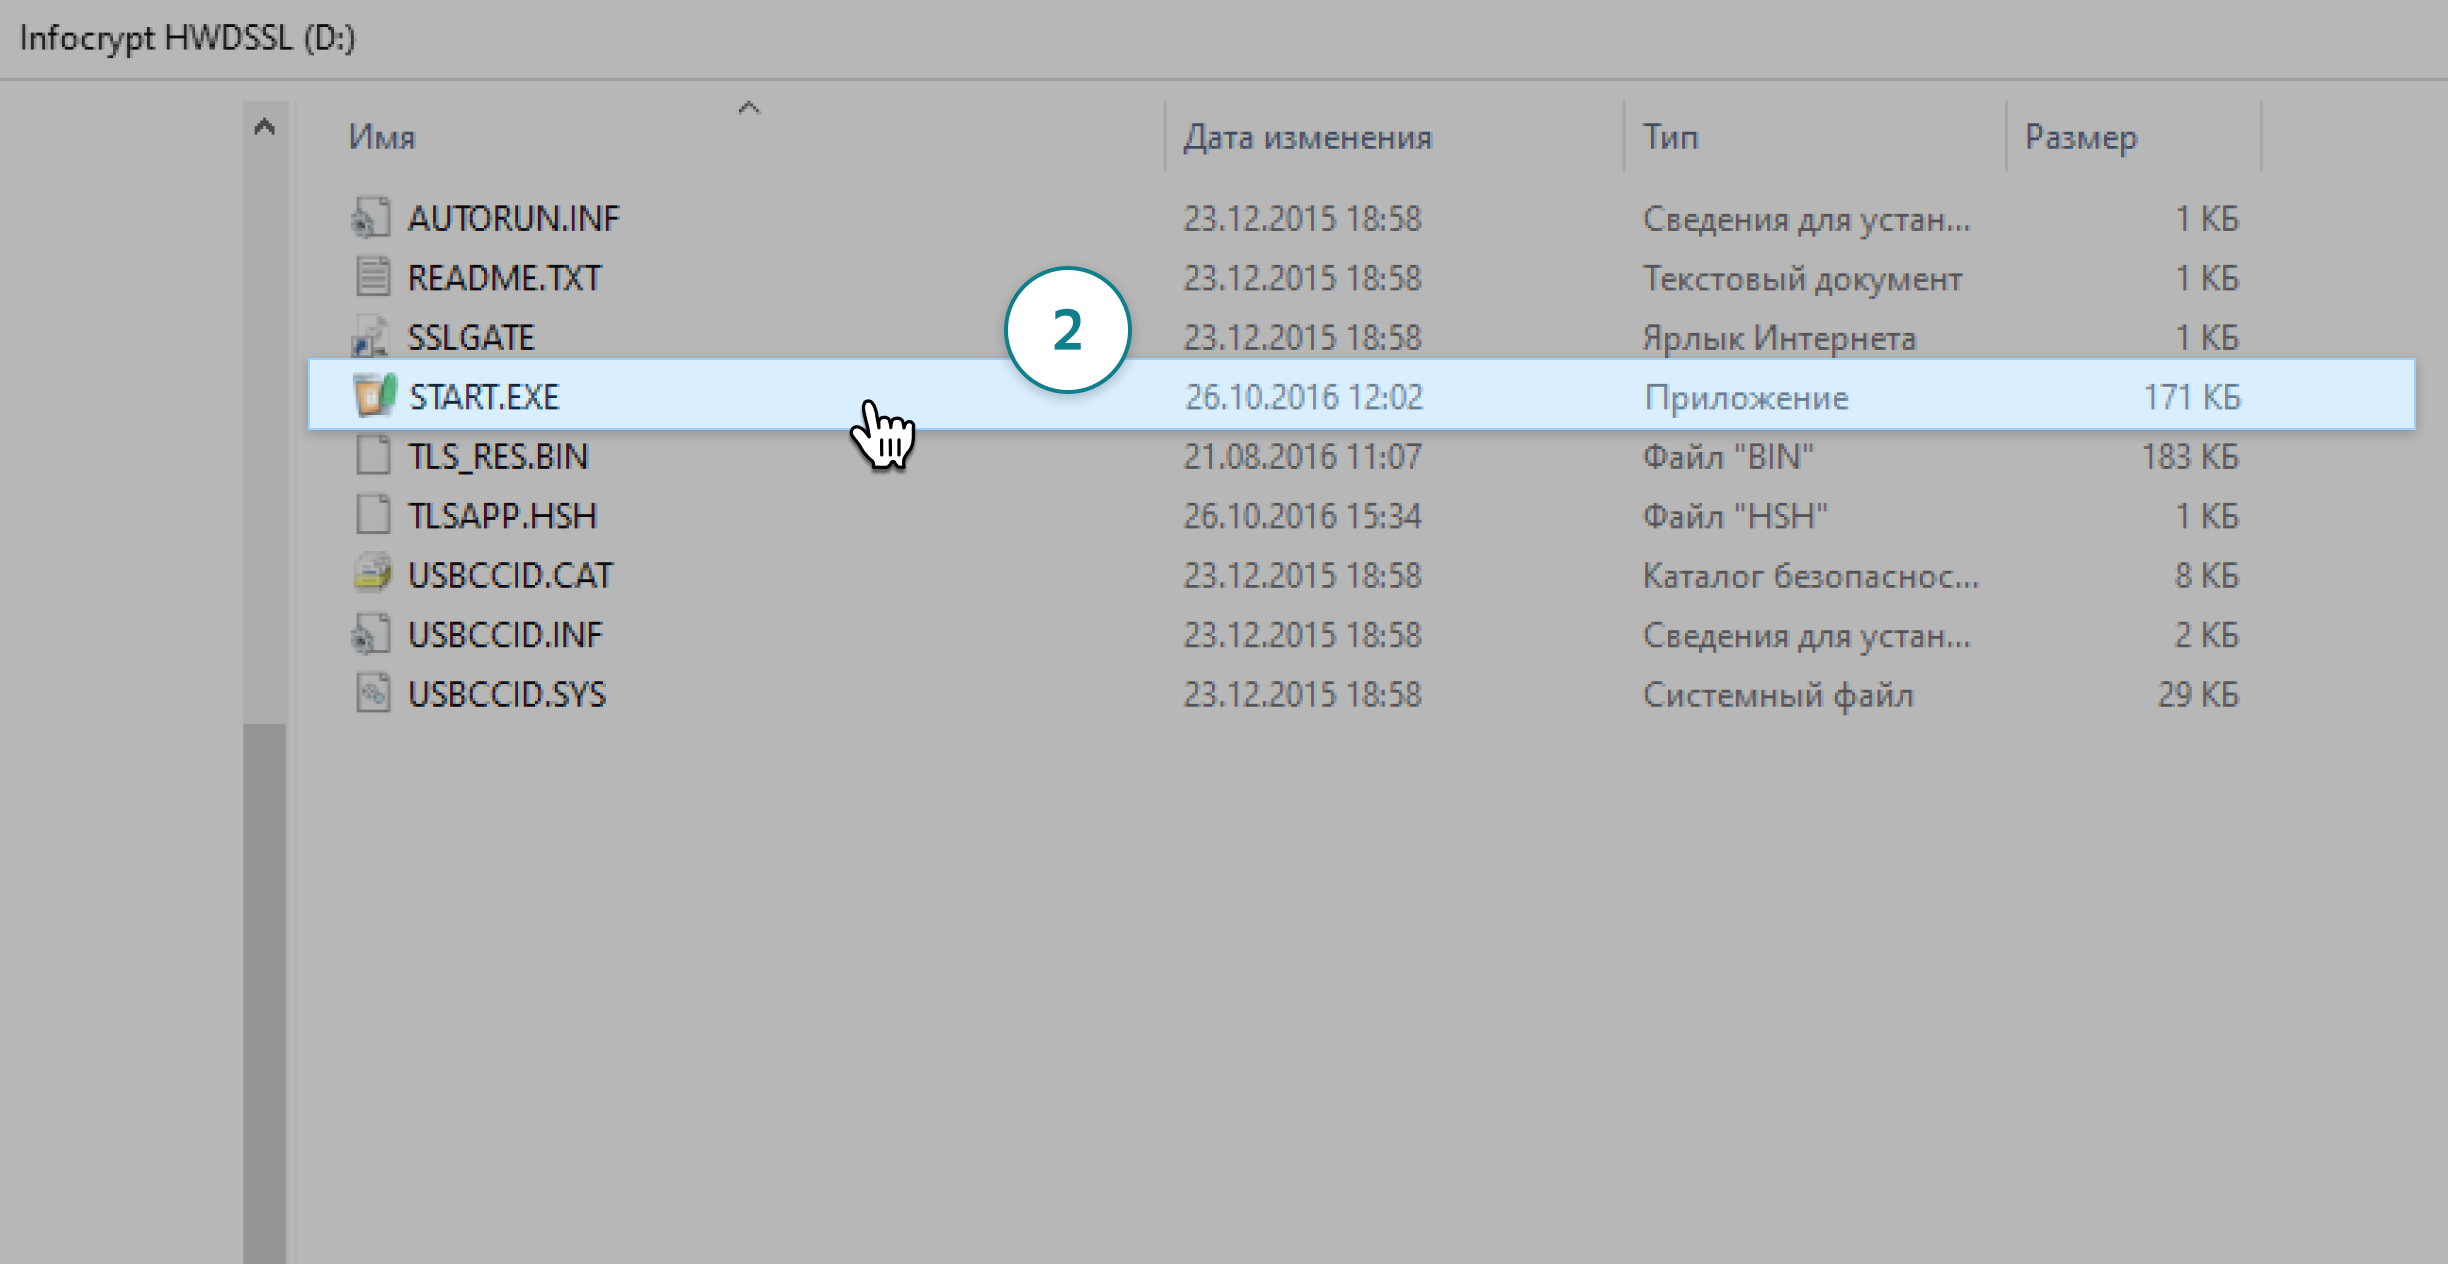The image size is (2448, 1264).
Task: Click the date 26.10.2016 15:34
Action: coord(1303,515)
